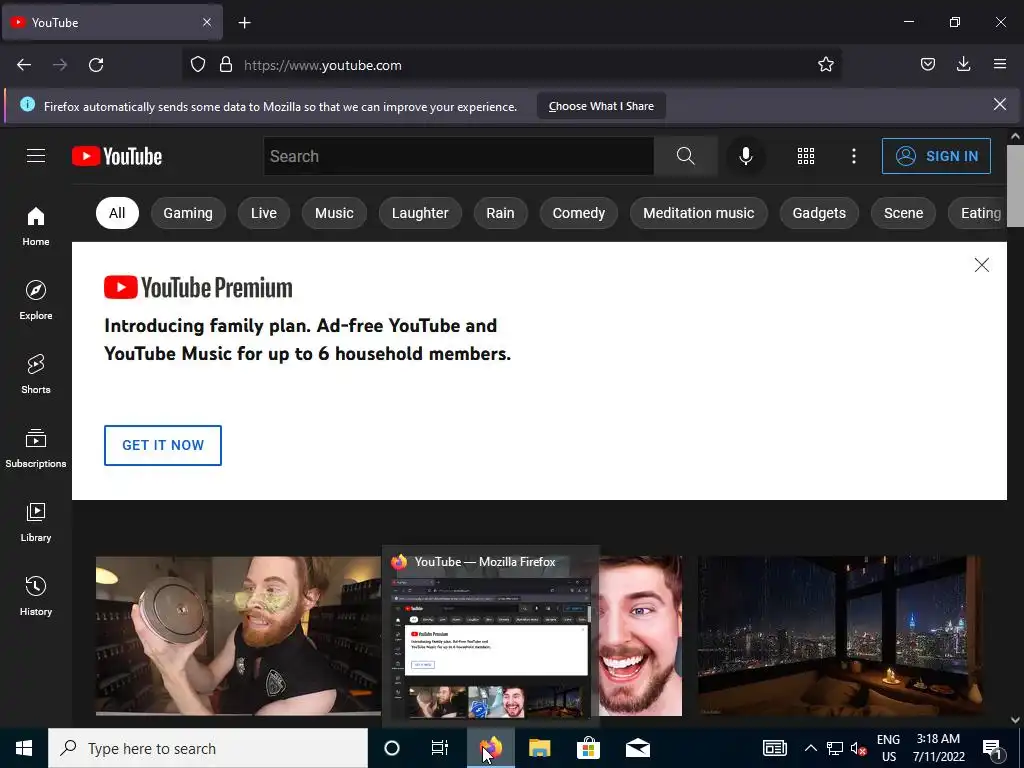
Task: Open Mail app from taskbar
Action: (x=637, y=748)
